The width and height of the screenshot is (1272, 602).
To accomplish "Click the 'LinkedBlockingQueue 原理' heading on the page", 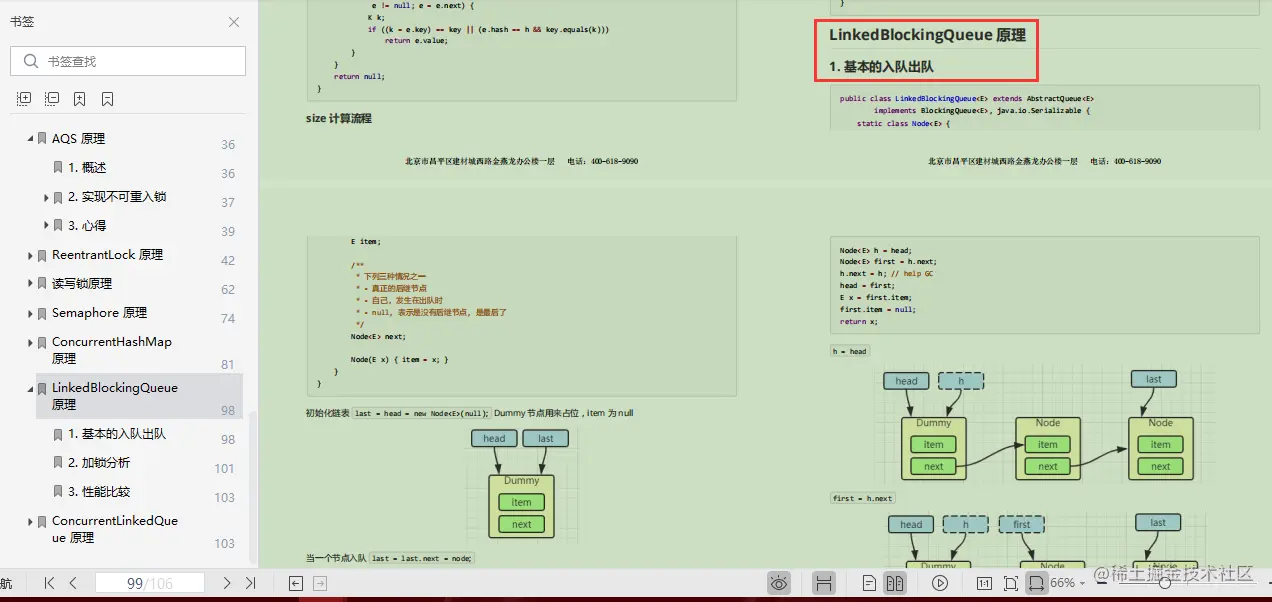I will coord(927,35).
